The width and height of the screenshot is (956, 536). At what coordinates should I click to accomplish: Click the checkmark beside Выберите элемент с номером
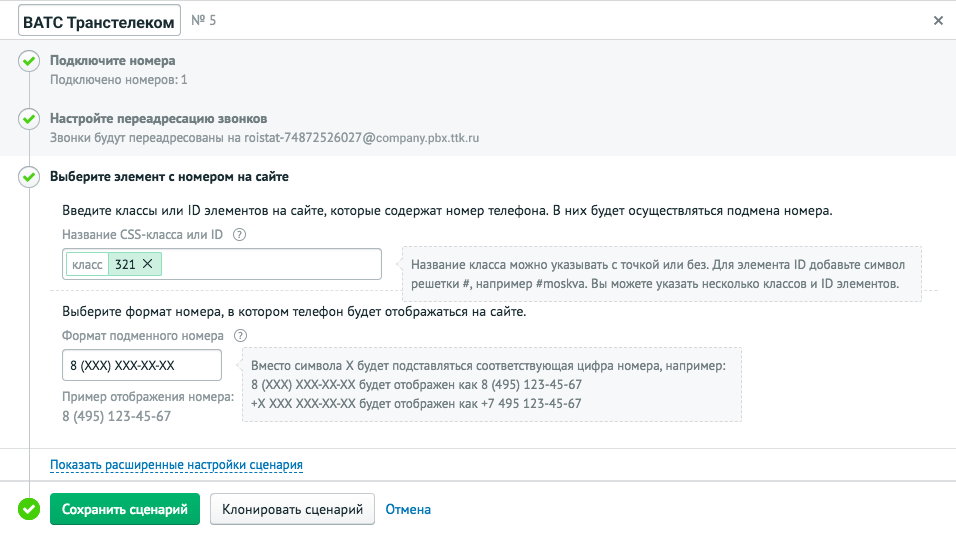(29, 177)
